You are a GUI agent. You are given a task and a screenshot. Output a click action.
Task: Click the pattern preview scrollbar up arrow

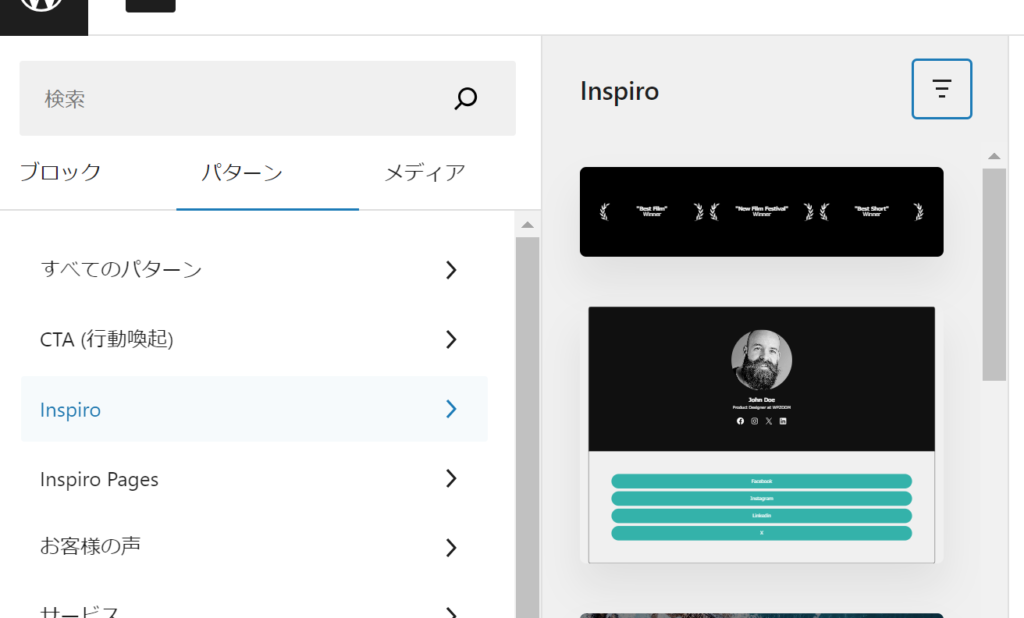pos(993,156)
